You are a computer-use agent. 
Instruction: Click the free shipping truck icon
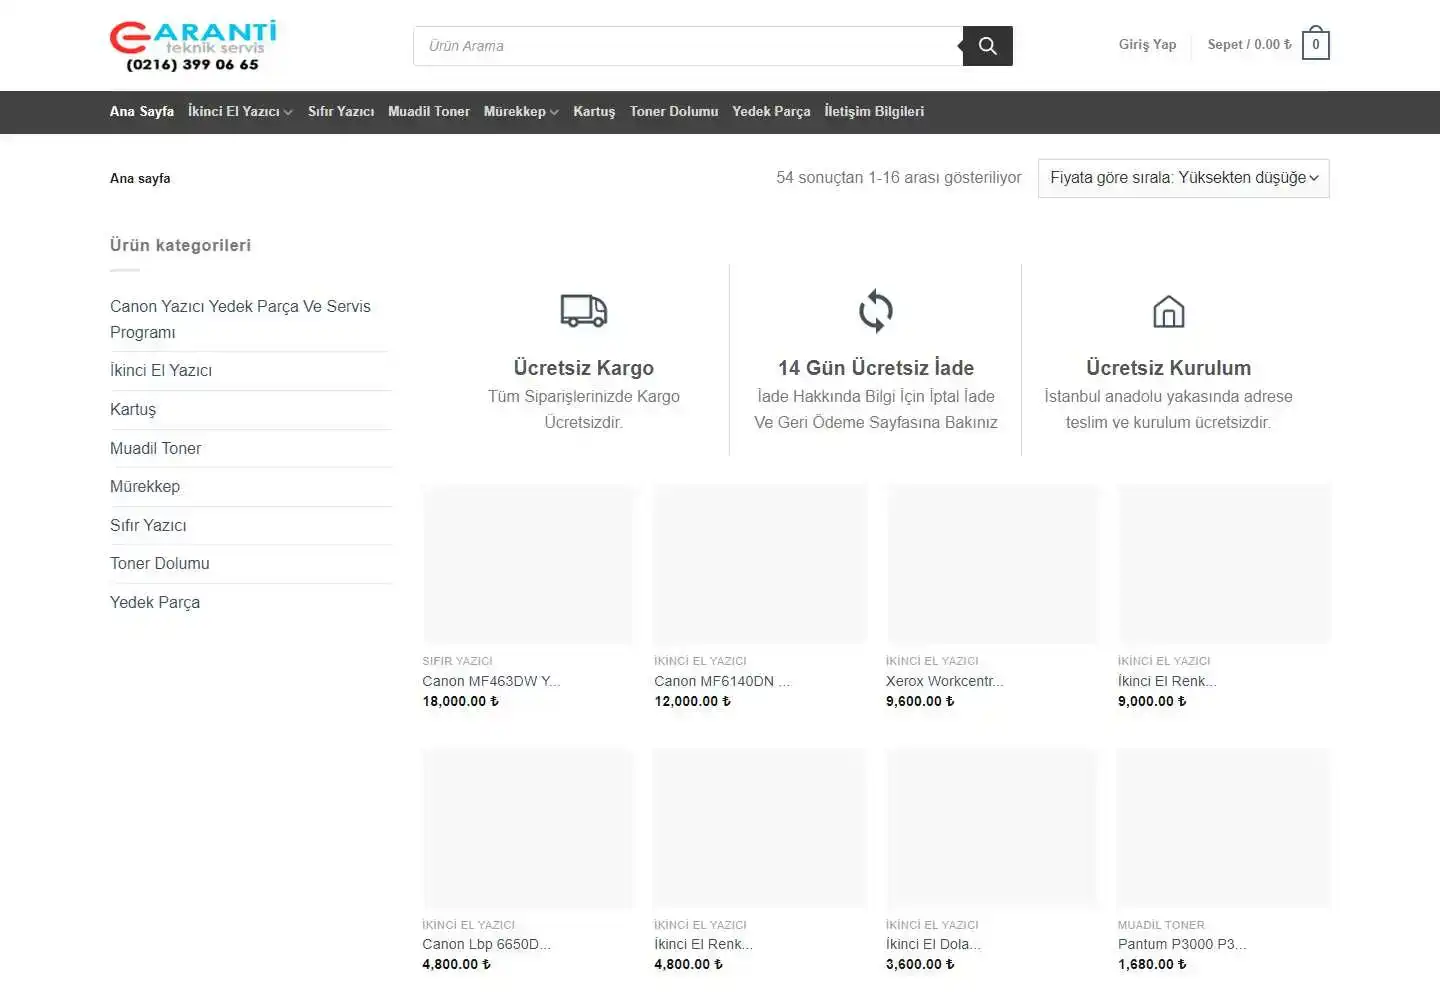584,311
